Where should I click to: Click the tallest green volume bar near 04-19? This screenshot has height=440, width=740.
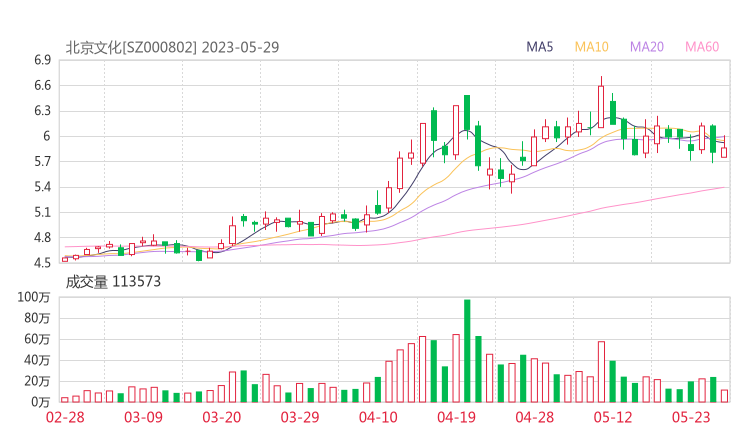tap(467, 351)
